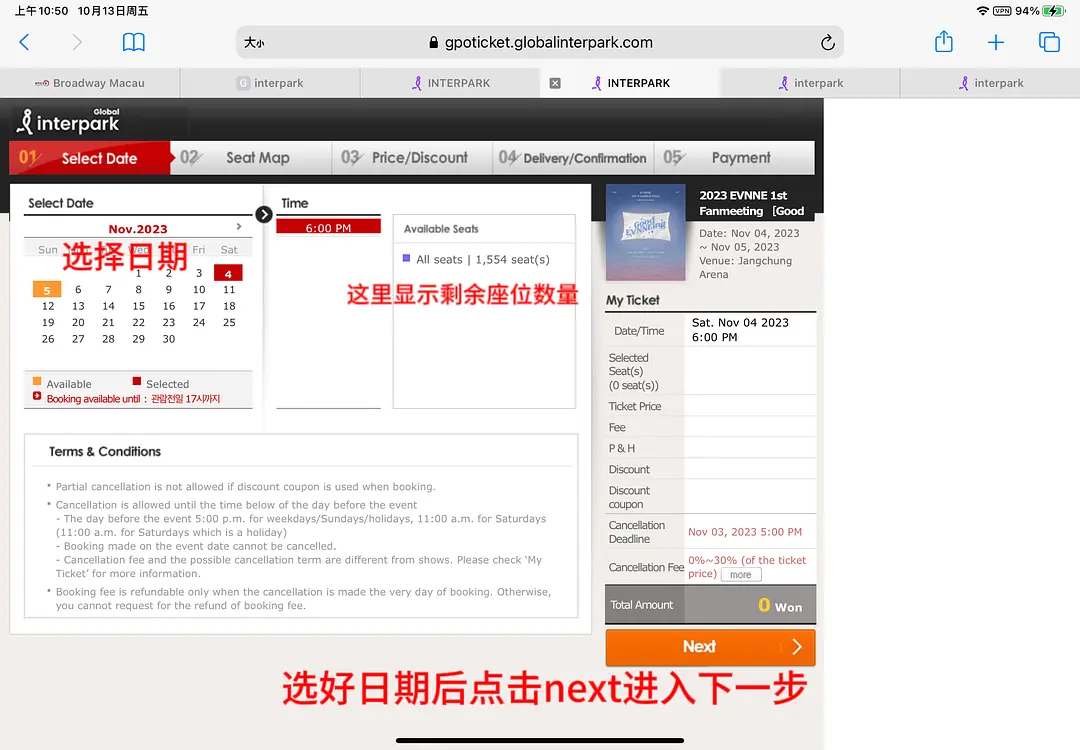The width and height of the screenshot is (1080, 750).
Task: Click the All seats purple color square
Action: (406, 258)
